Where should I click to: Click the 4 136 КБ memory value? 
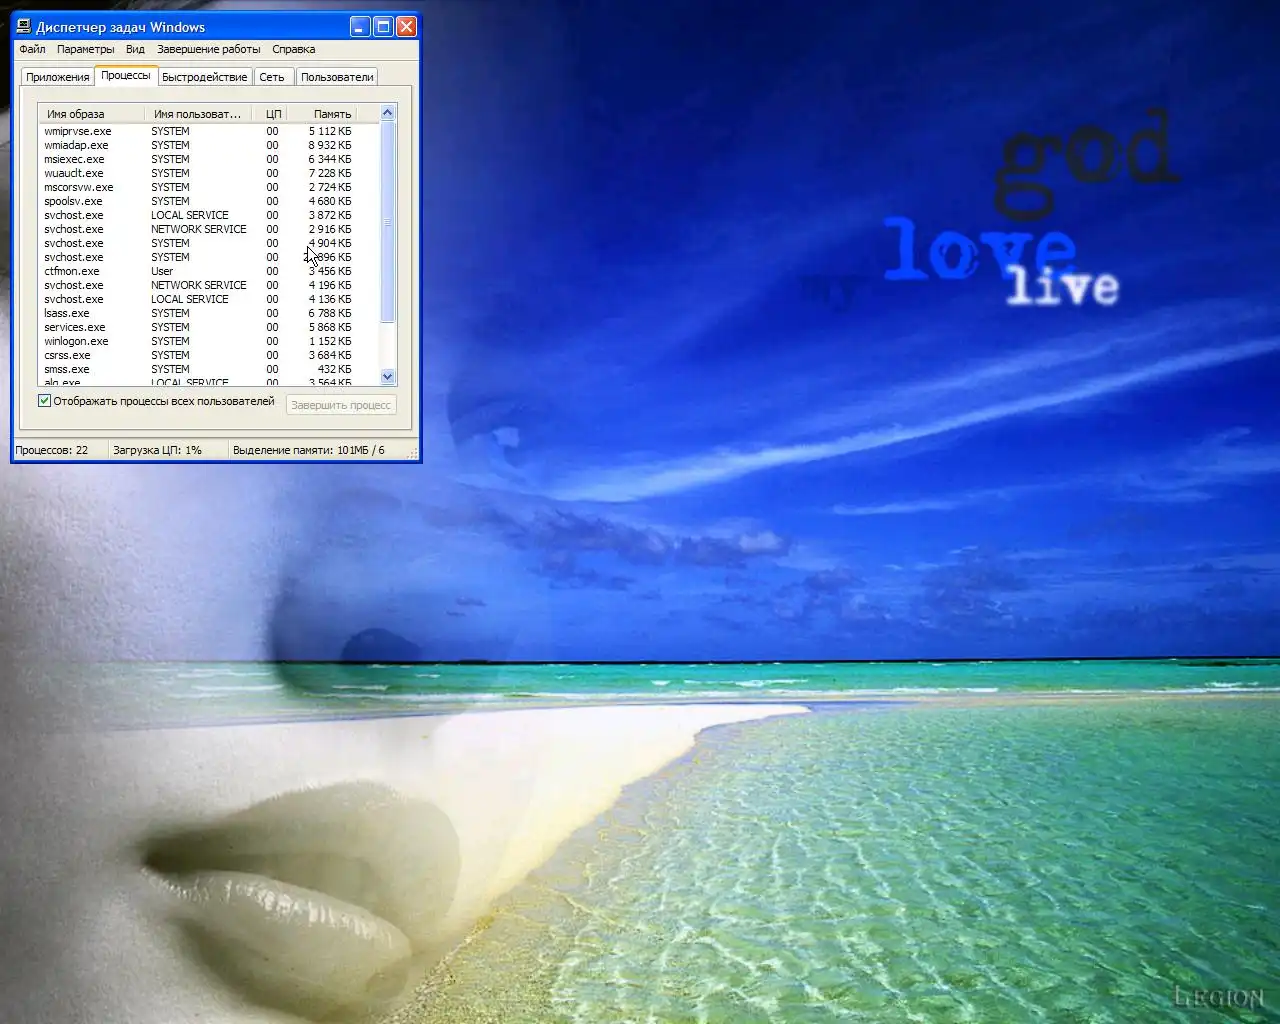[330, 299]
